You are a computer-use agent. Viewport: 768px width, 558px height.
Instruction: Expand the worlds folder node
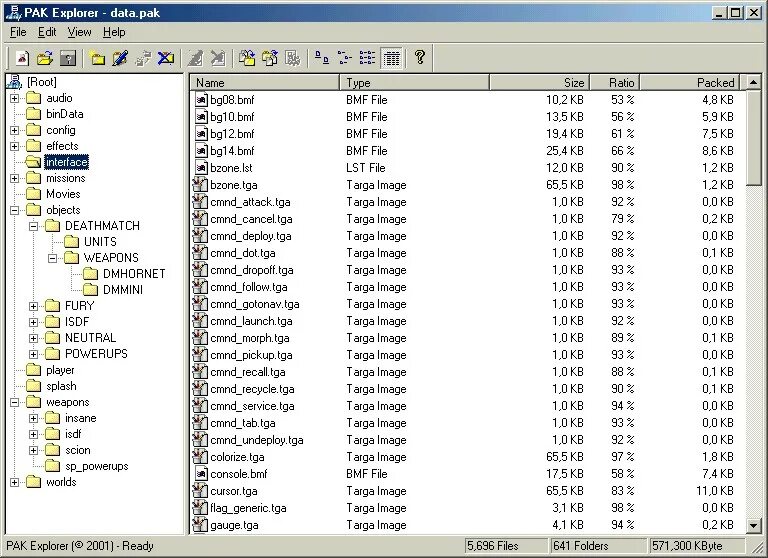(x=15, y=482)
